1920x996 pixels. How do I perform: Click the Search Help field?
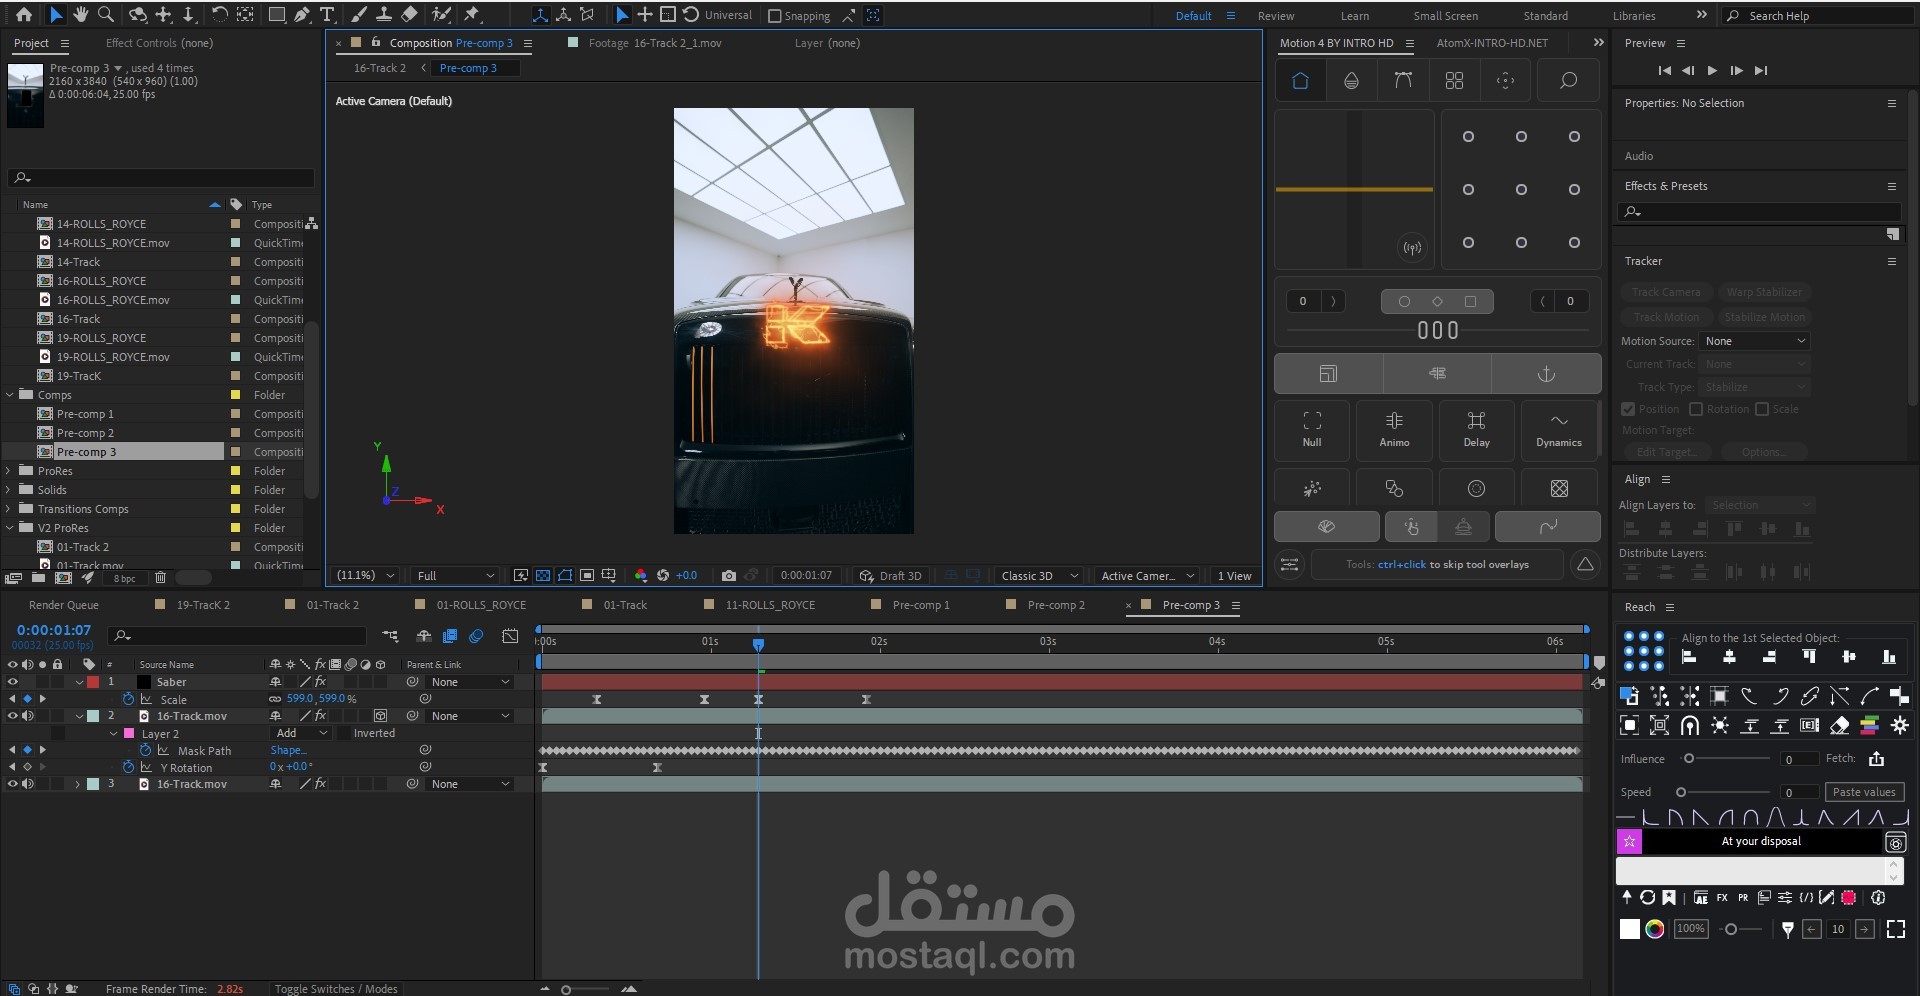click(x=1815, y=16)
